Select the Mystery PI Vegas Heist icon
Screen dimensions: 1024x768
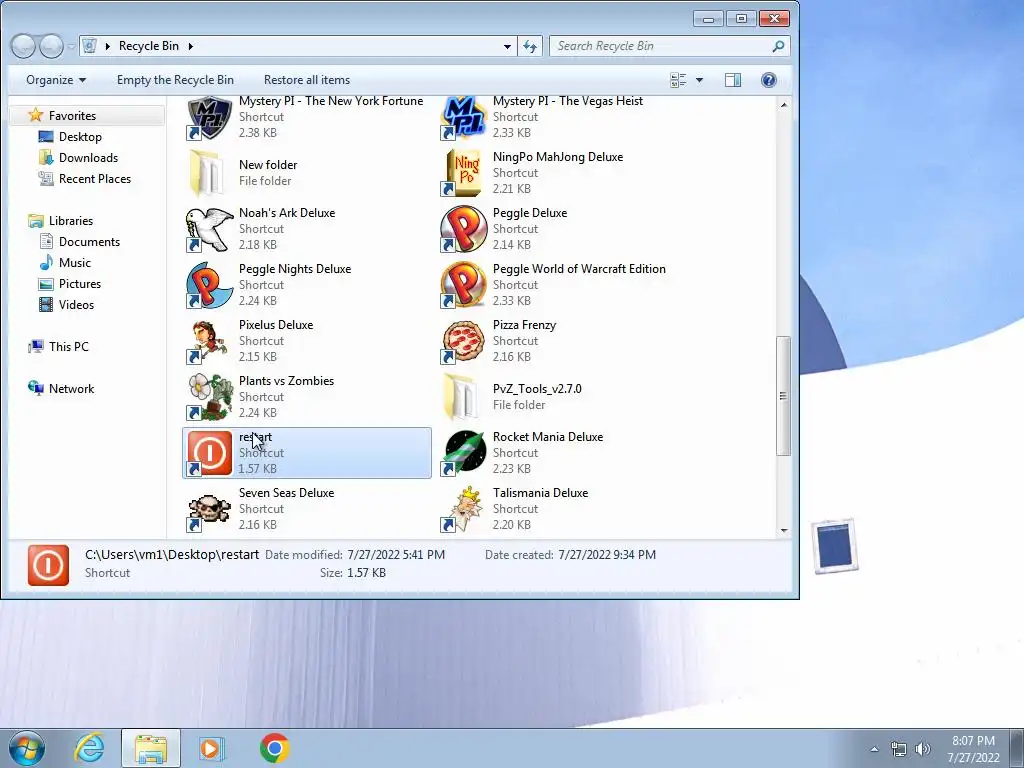click(x=463, y=118)
